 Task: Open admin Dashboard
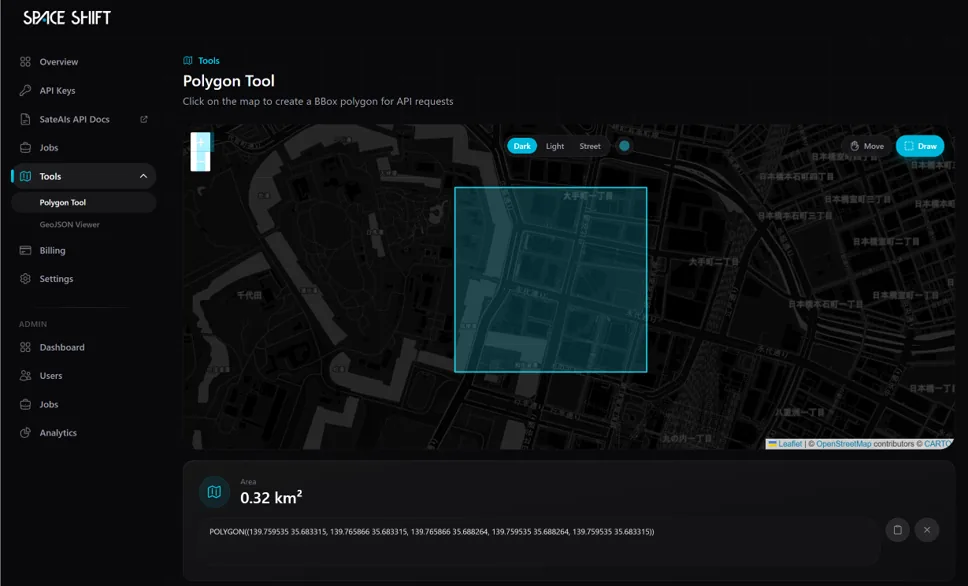[62, 347]
